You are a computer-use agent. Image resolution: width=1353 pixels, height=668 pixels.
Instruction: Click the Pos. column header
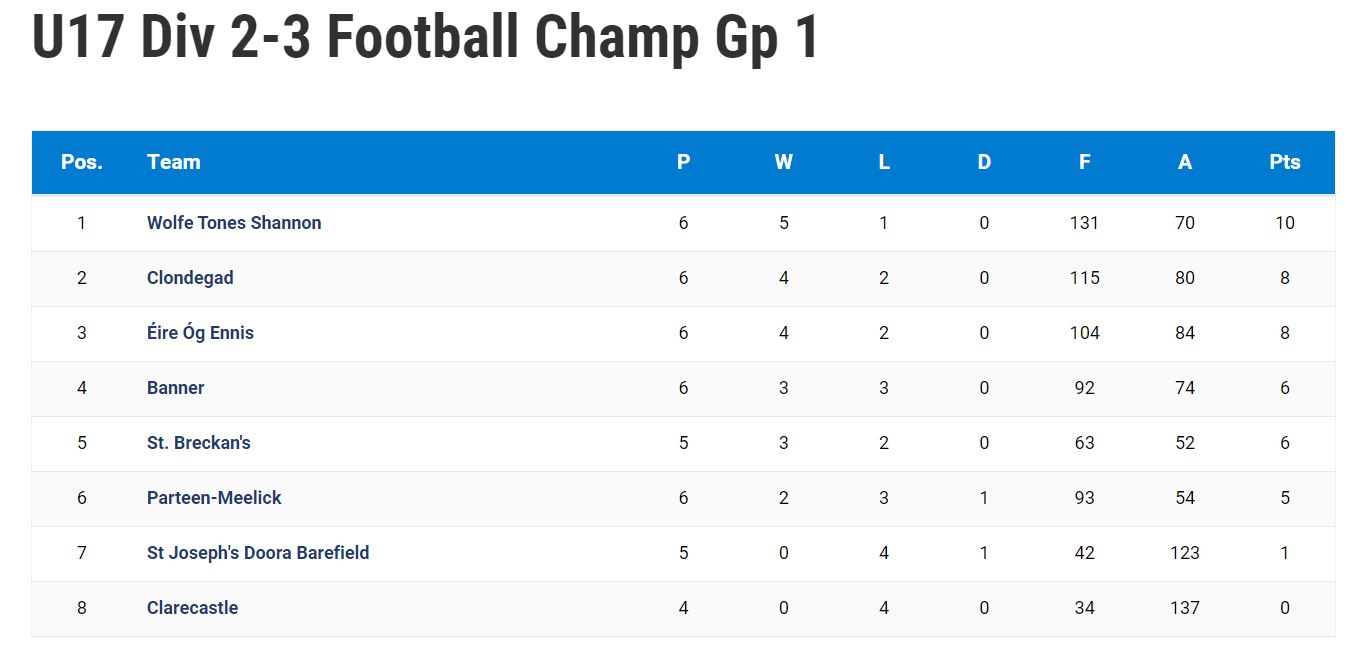point(82,162)
